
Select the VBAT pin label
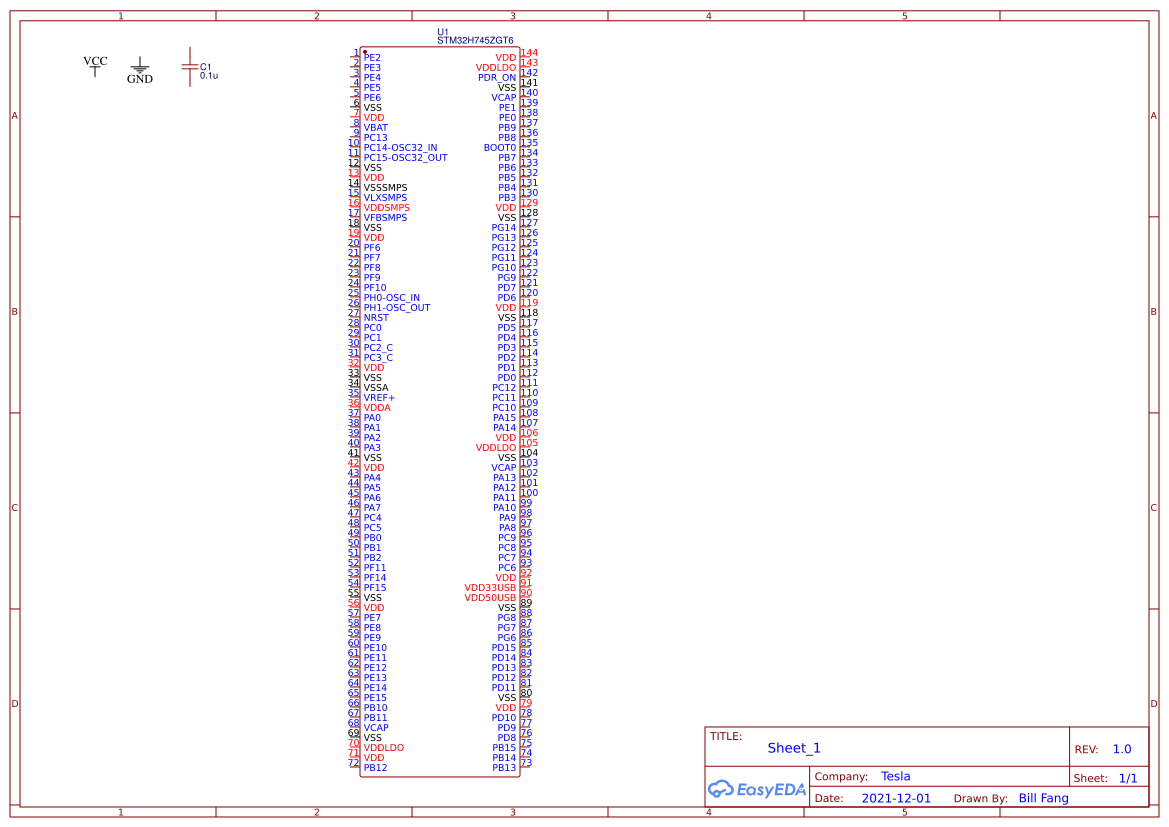click(376, 128)
